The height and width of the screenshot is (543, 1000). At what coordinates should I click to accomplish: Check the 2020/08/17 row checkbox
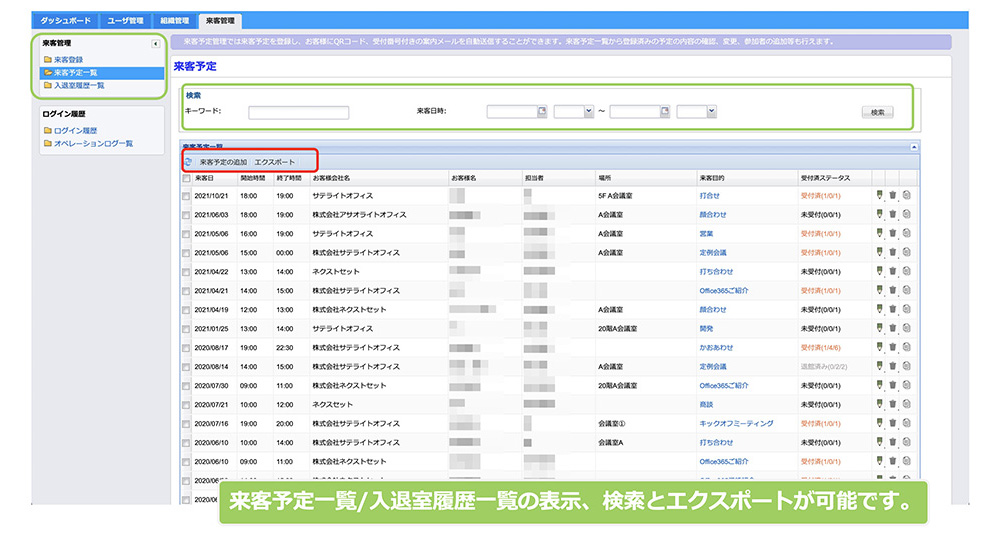[186, 348]
